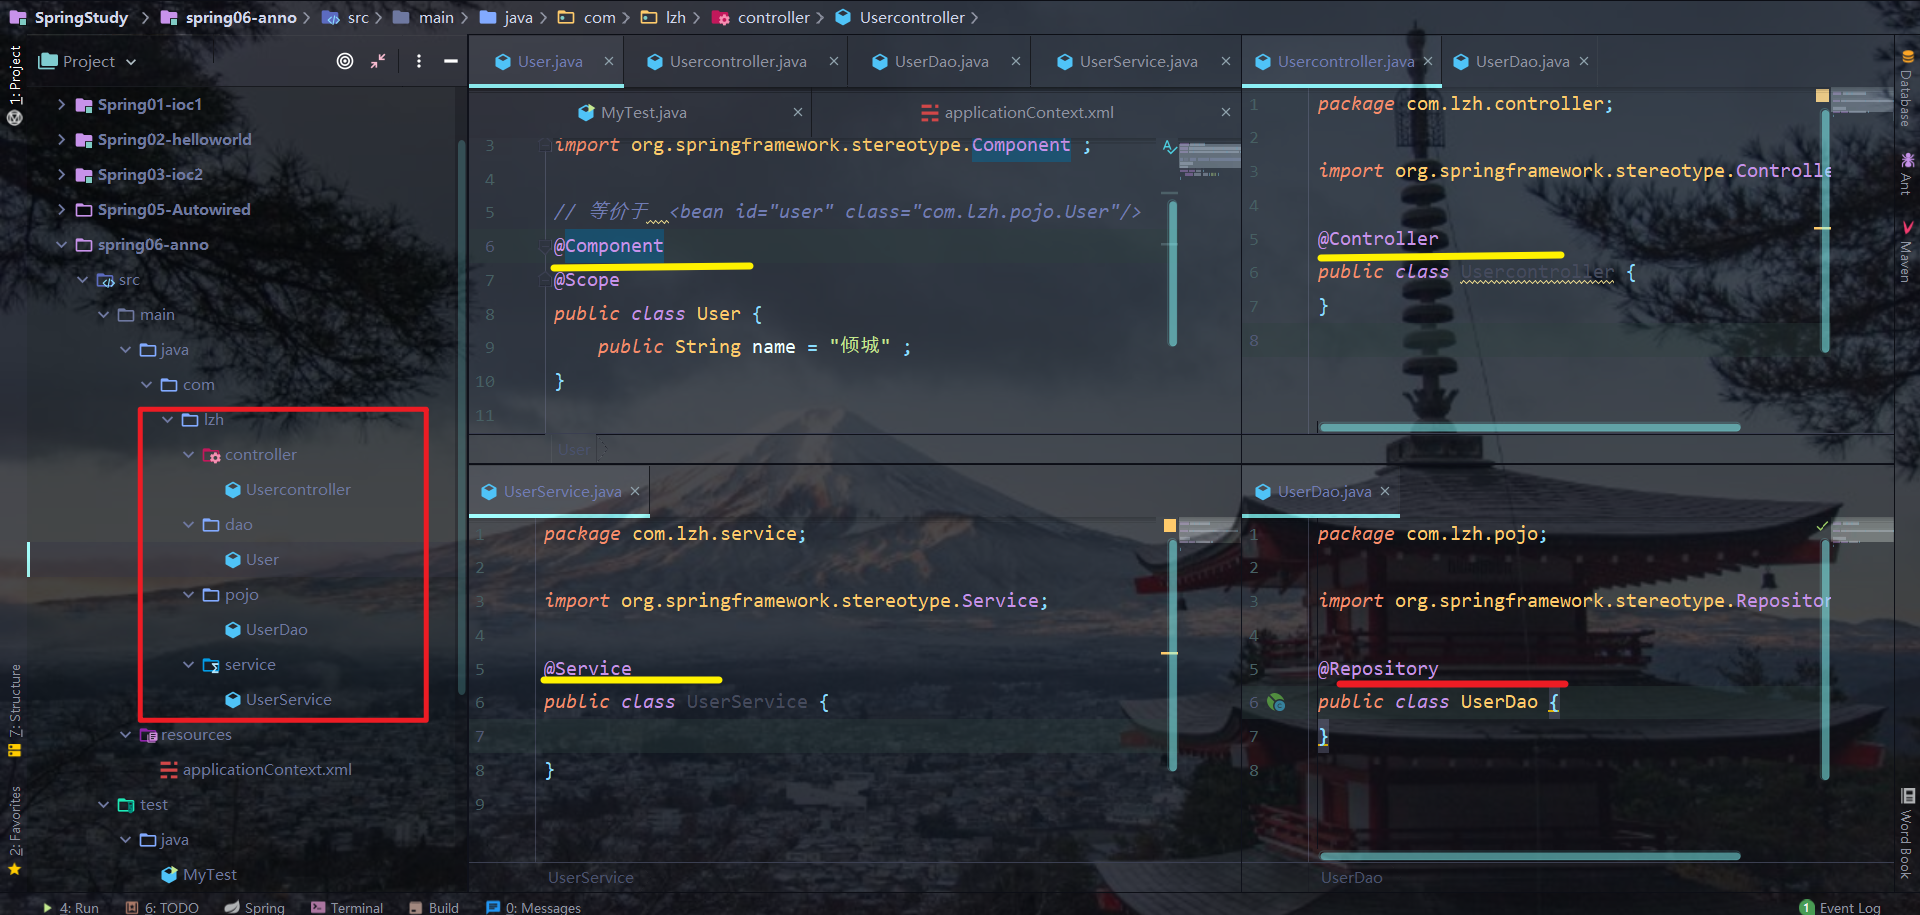Open the Maven tool window
This screenshot has height=915, width=1920.
tap(1906, 251)
